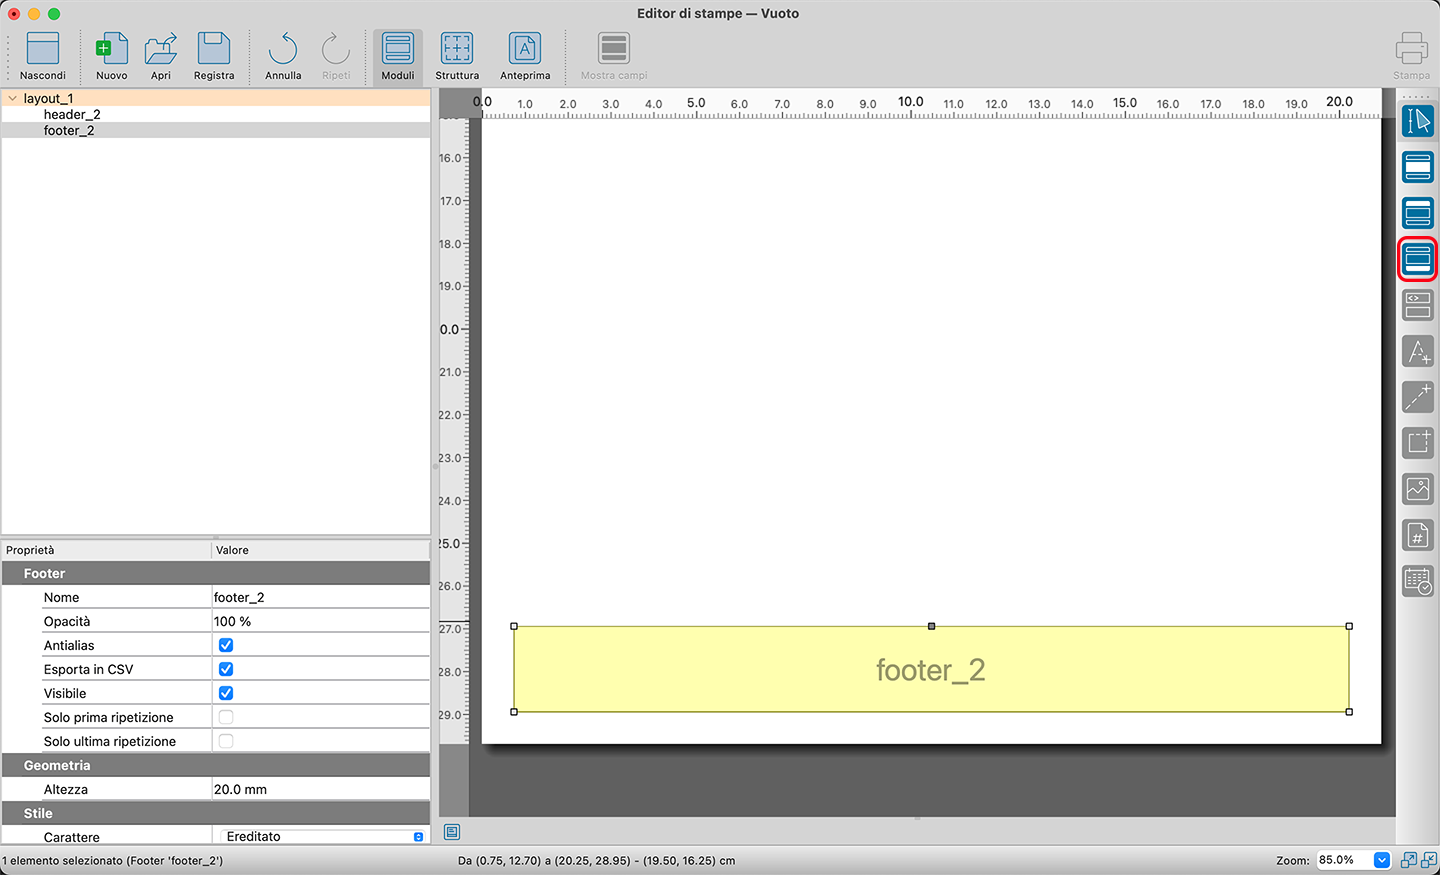
Task: Click the Altezza 20.0 mm value field
Action: click(x=320, y=789)
